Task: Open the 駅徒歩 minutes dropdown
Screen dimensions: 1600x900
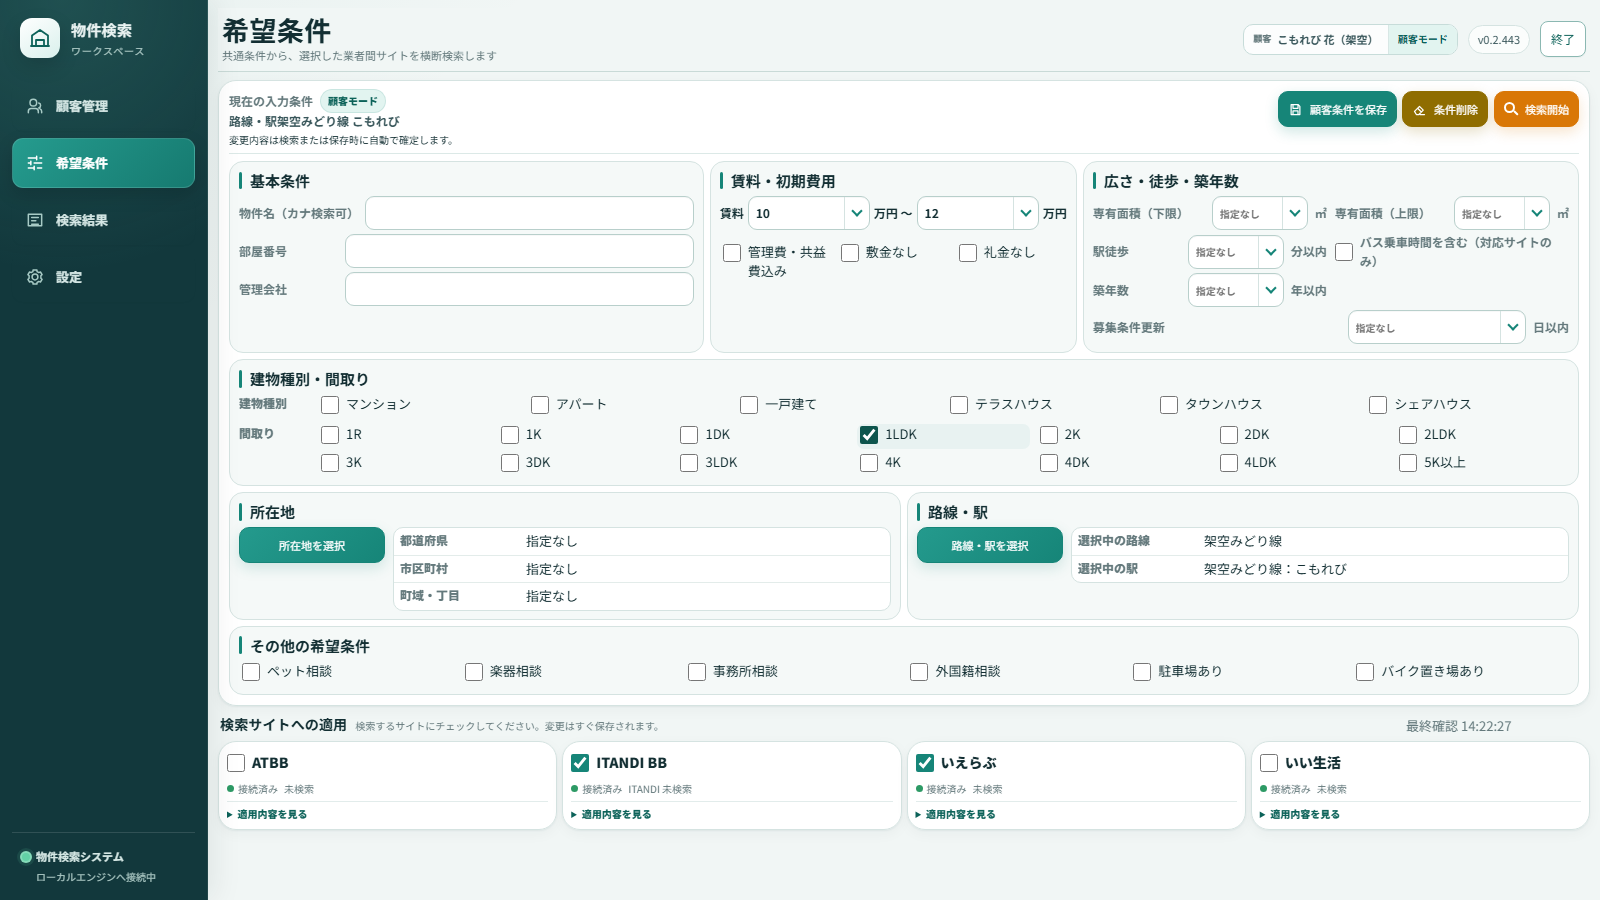Action: [x=1236, y=252]
